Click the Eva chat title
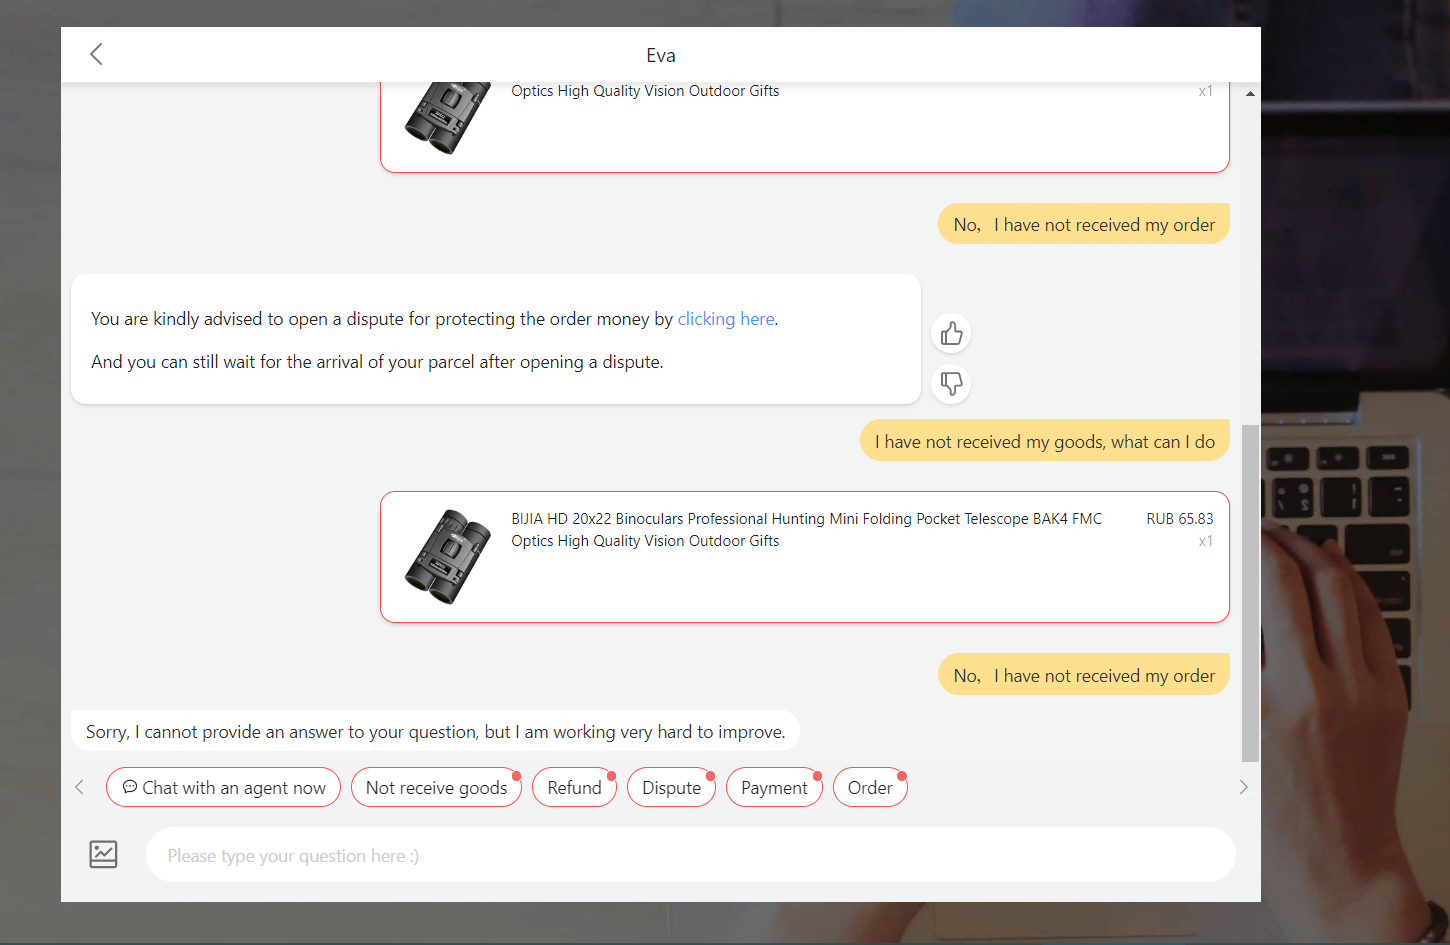The width and height of the screenshot is (1450, 945). [x=661, y=55]
